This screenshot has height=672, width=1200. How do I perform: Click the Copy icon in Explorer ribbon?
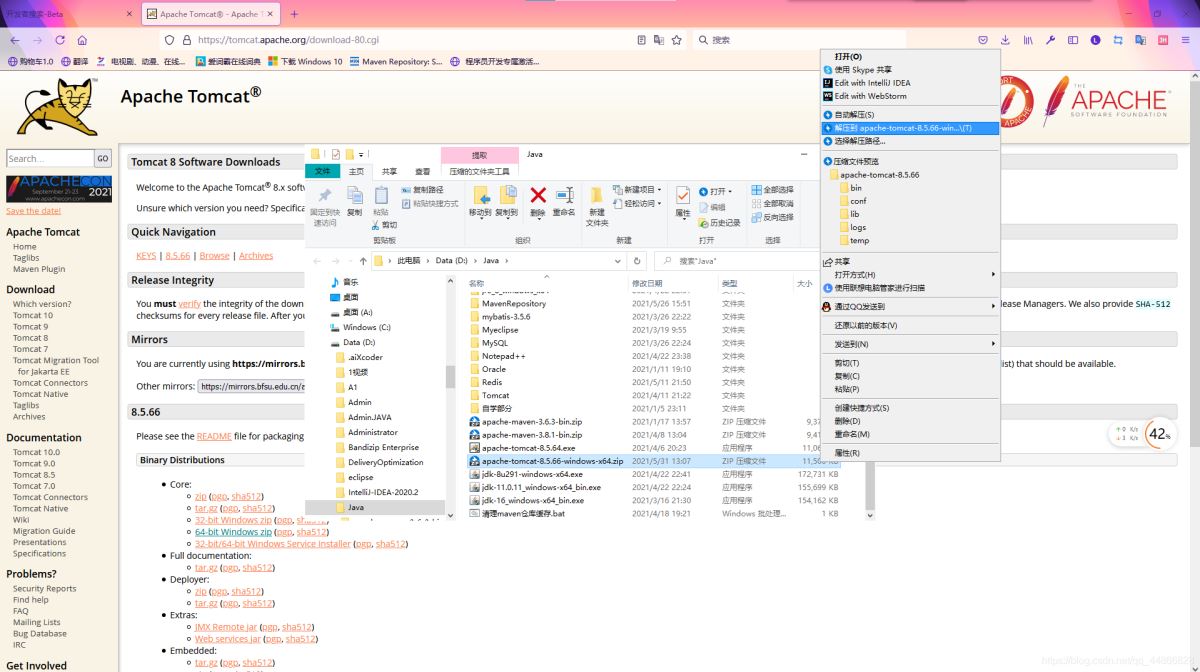354,195
